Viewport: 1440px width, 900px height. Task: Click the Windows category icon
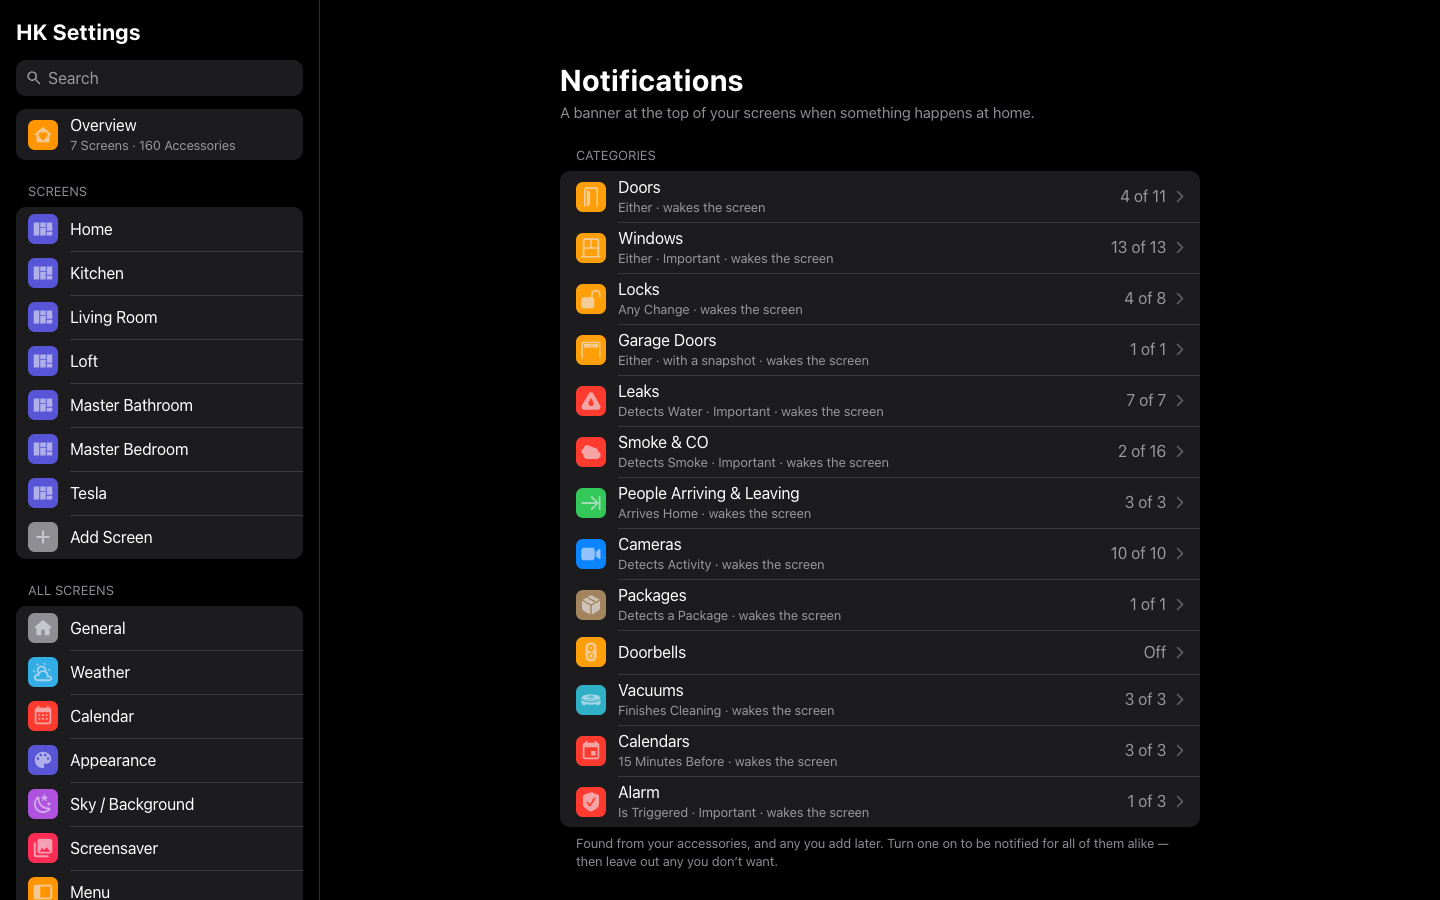point(591,248)
